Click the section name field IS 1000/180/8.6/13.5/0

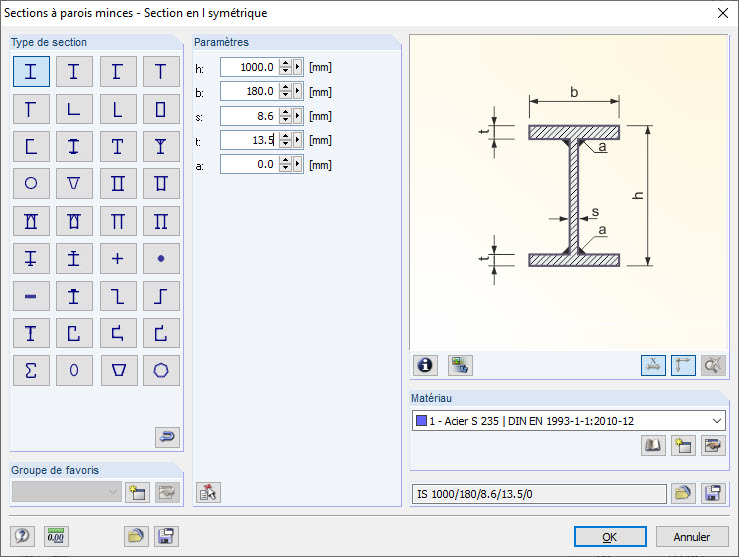(539, 494)
